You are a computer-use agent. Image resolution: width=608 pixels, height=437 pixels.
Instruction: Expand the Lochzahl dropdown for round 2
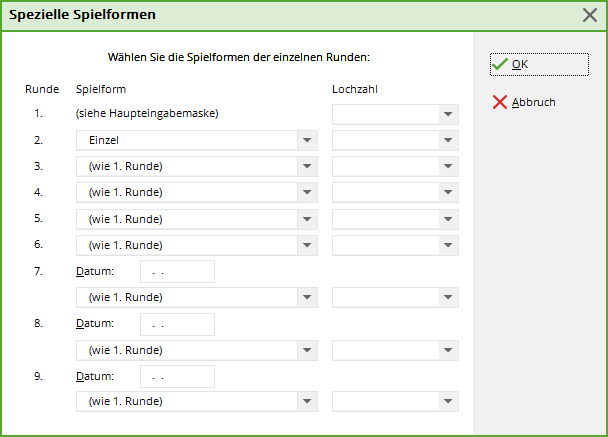click(x=448, y=141)
